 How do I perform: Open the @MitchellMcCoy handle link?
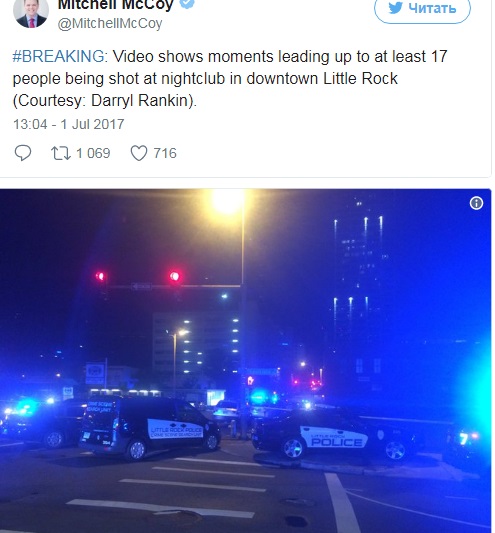coord(110,23)
